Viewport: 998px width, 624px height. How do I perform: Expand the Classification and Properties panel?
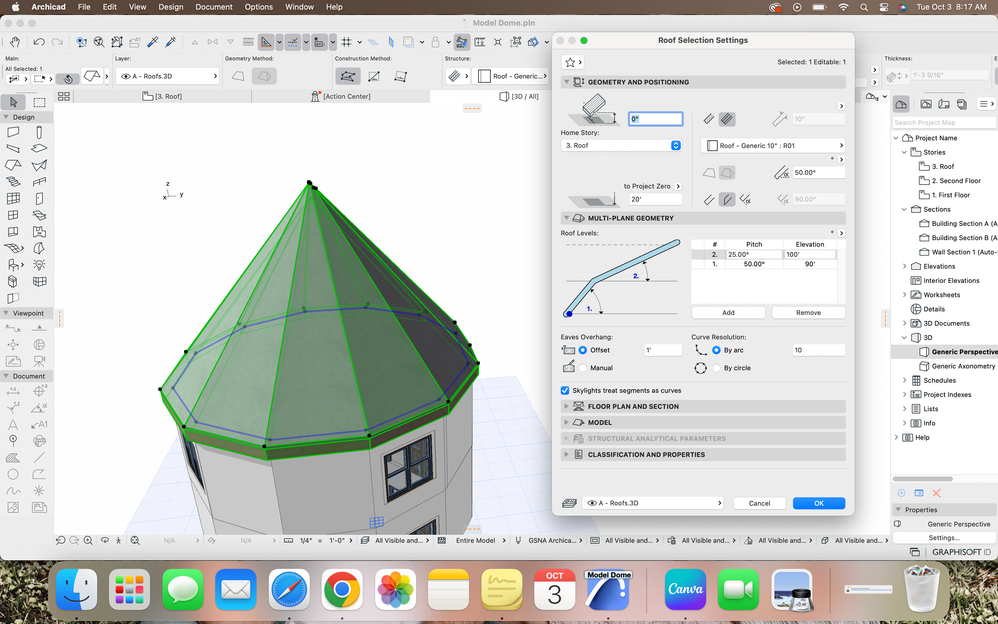pos(646,455)
